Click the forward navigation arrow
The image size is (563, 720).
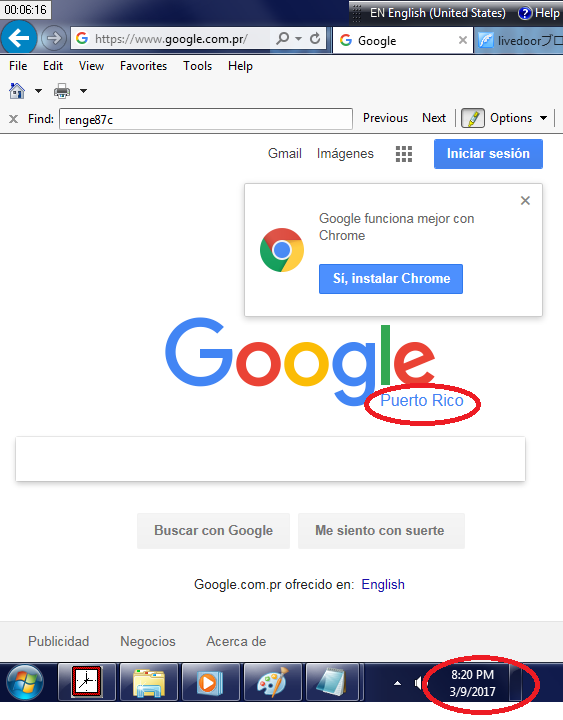tap(53, 38)
